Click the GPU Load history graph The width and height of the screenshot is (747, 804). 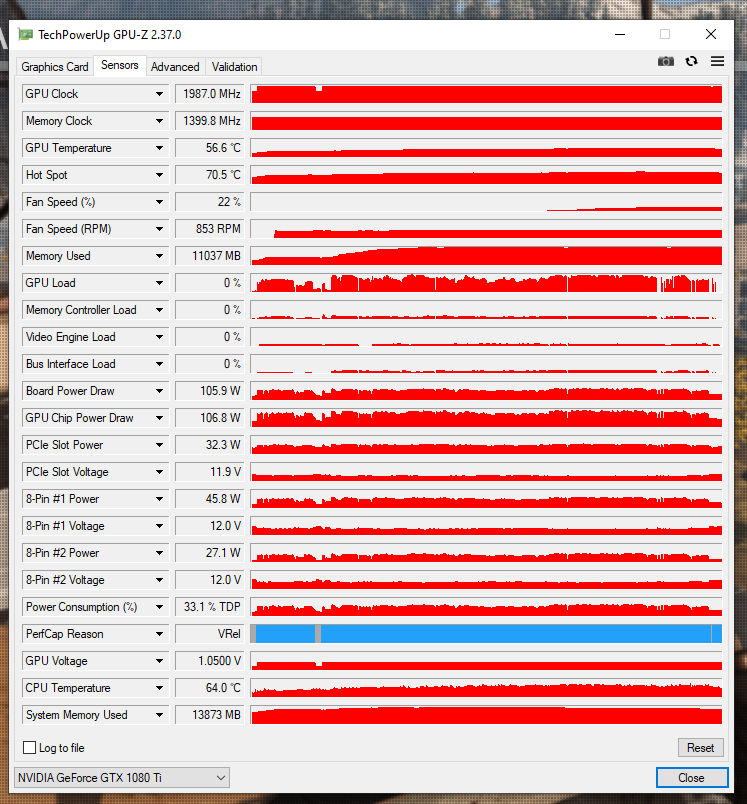click(x=486, y=283)
